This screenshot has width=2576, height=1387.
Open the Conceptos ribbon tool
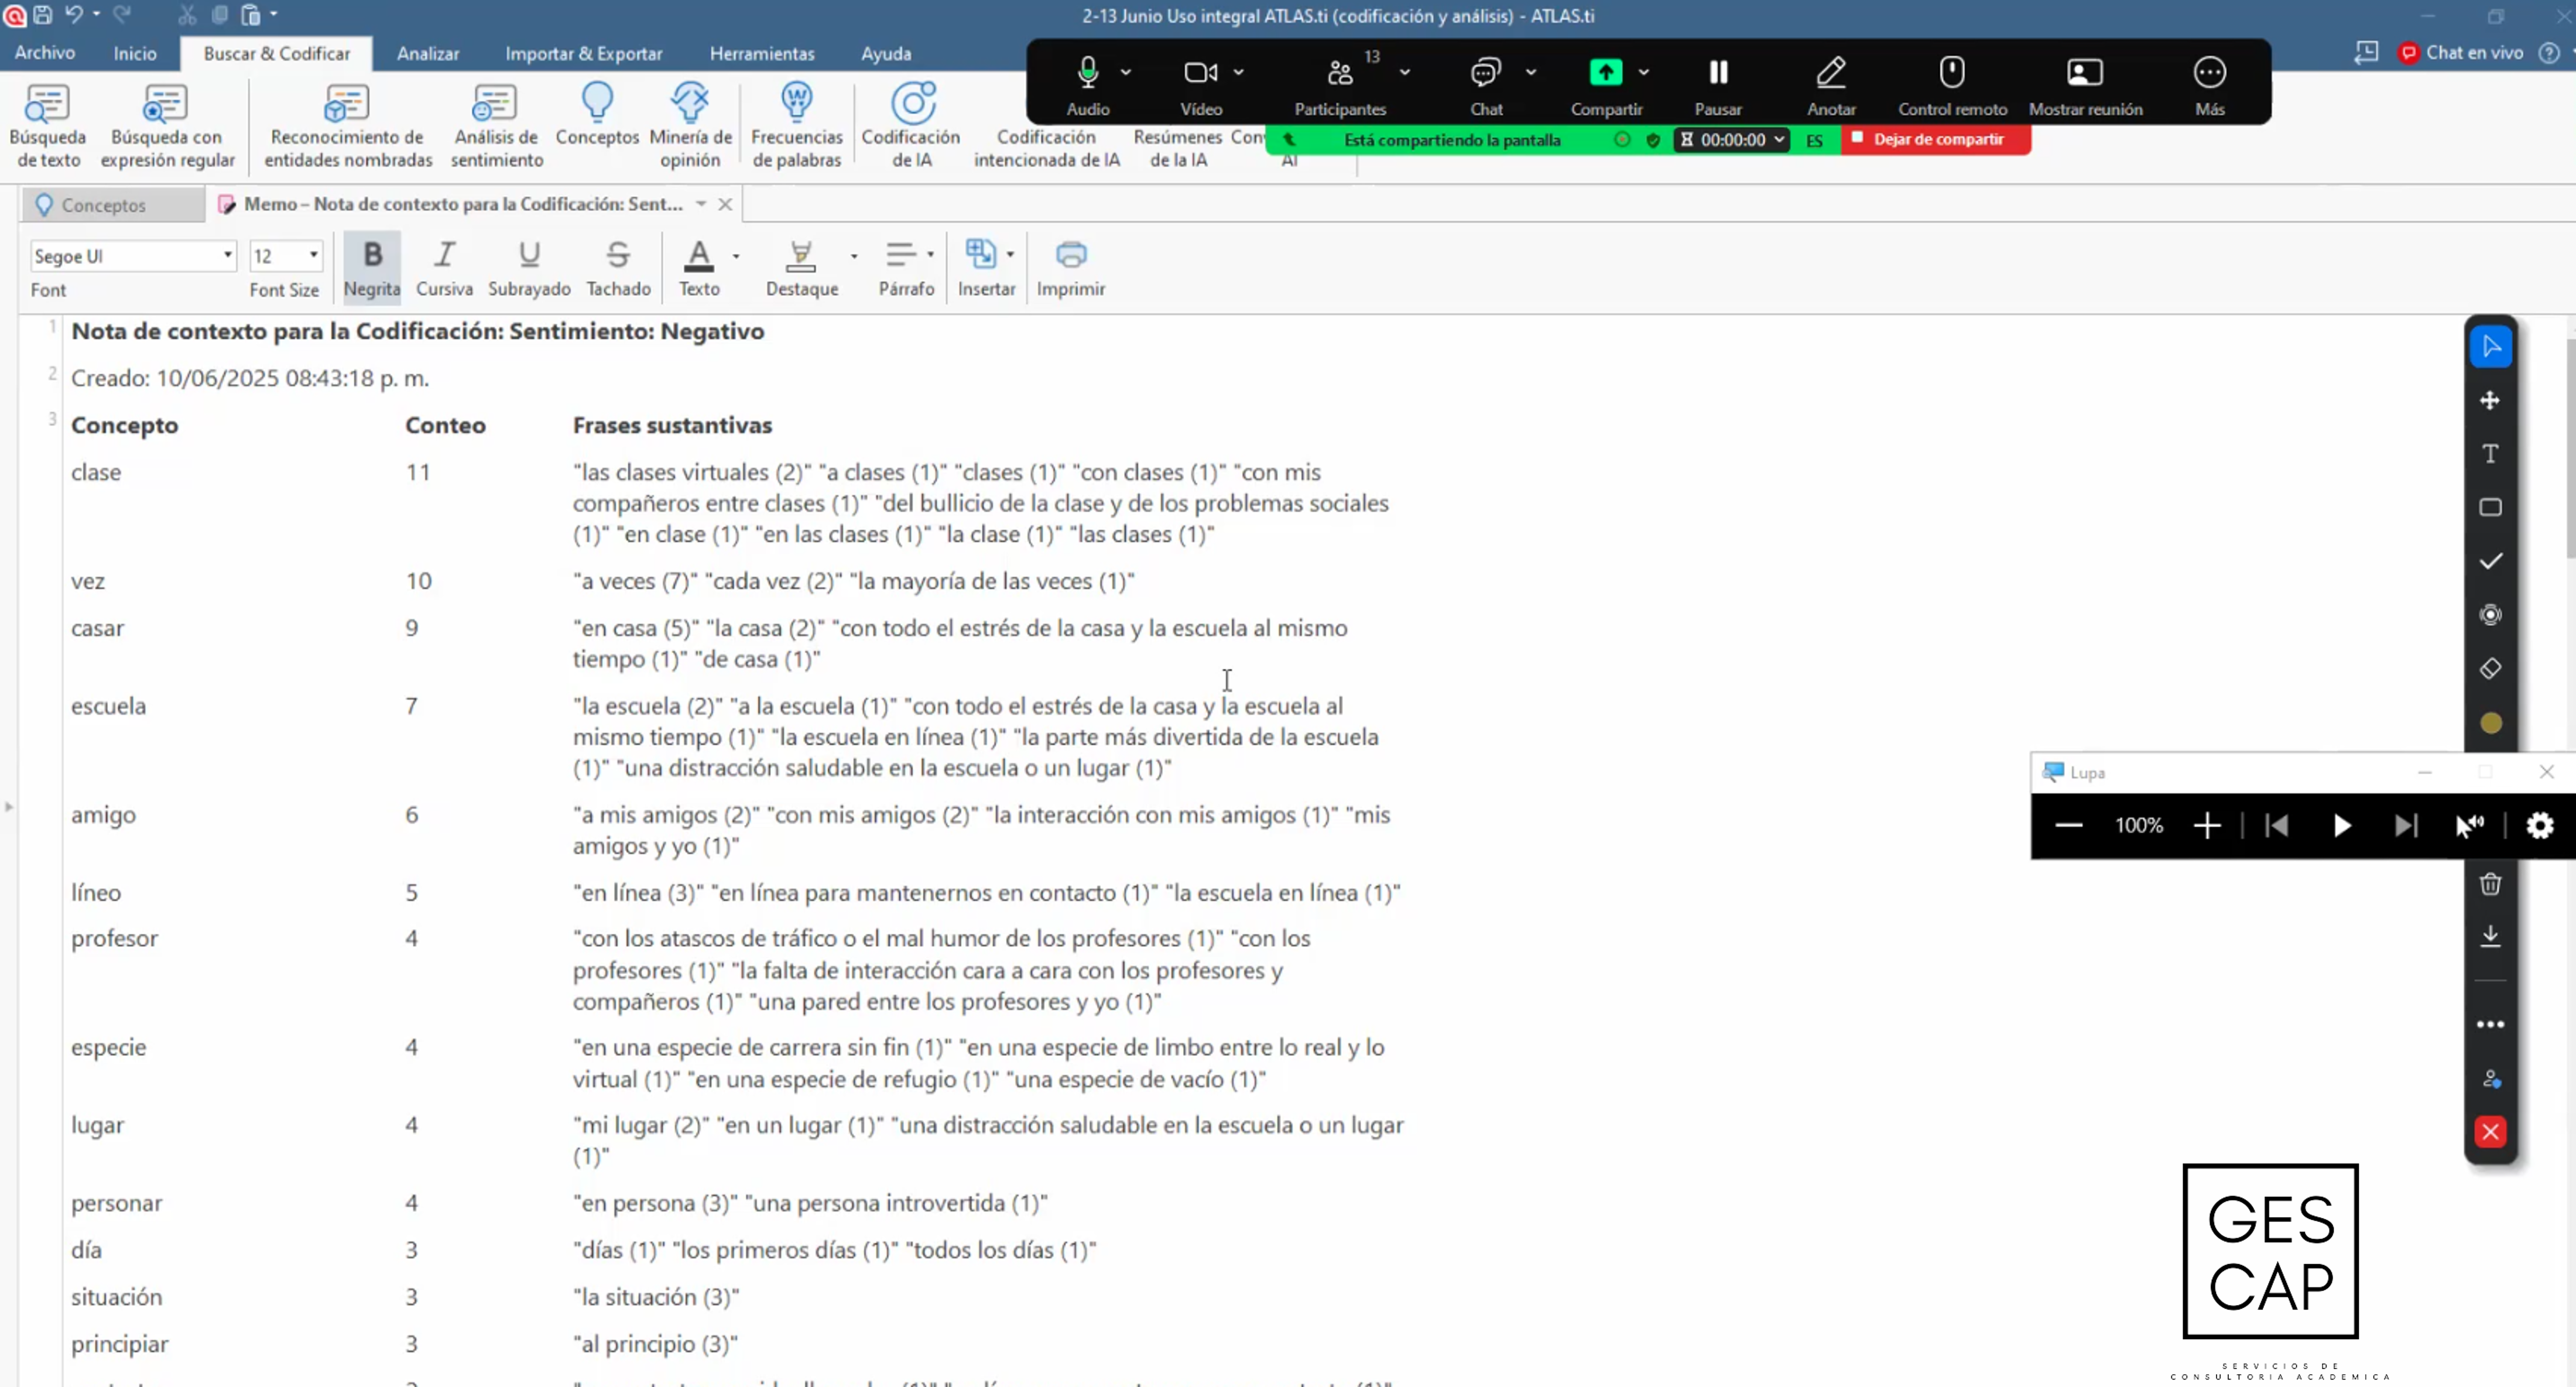tap(597, 115)
